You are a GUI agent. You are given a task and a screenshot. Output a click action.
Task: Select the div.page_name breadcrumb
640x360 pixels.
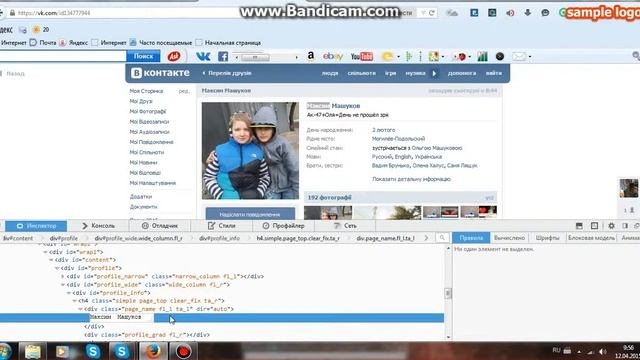pos(385,238)
